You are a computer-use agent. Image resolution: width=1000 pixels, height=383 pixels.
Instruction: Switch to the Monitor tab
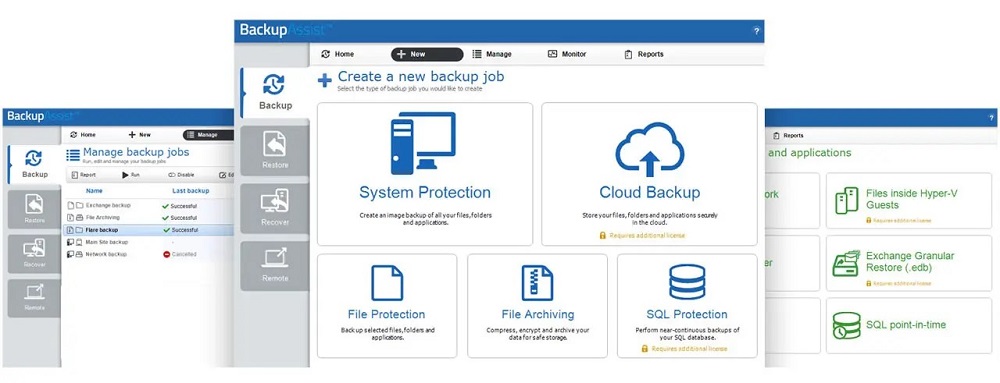[567, 54]
